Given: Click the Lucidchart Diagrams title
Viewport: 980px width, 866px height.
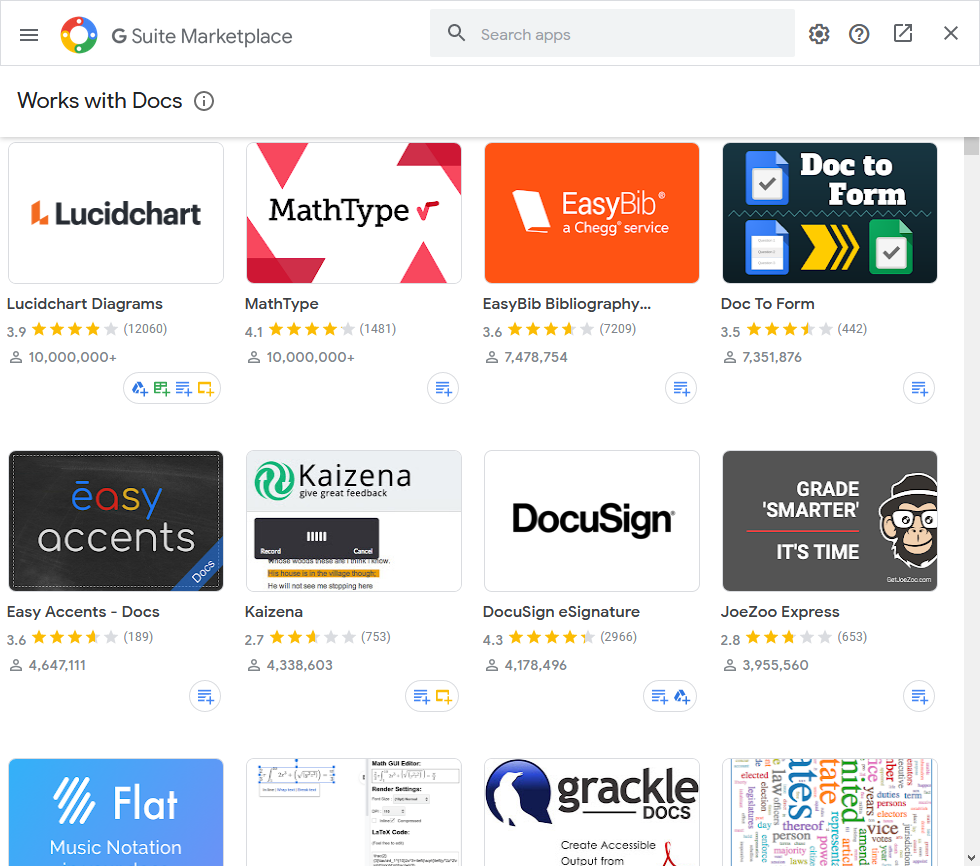Looking at the screenshot, I should click(85, 304).
